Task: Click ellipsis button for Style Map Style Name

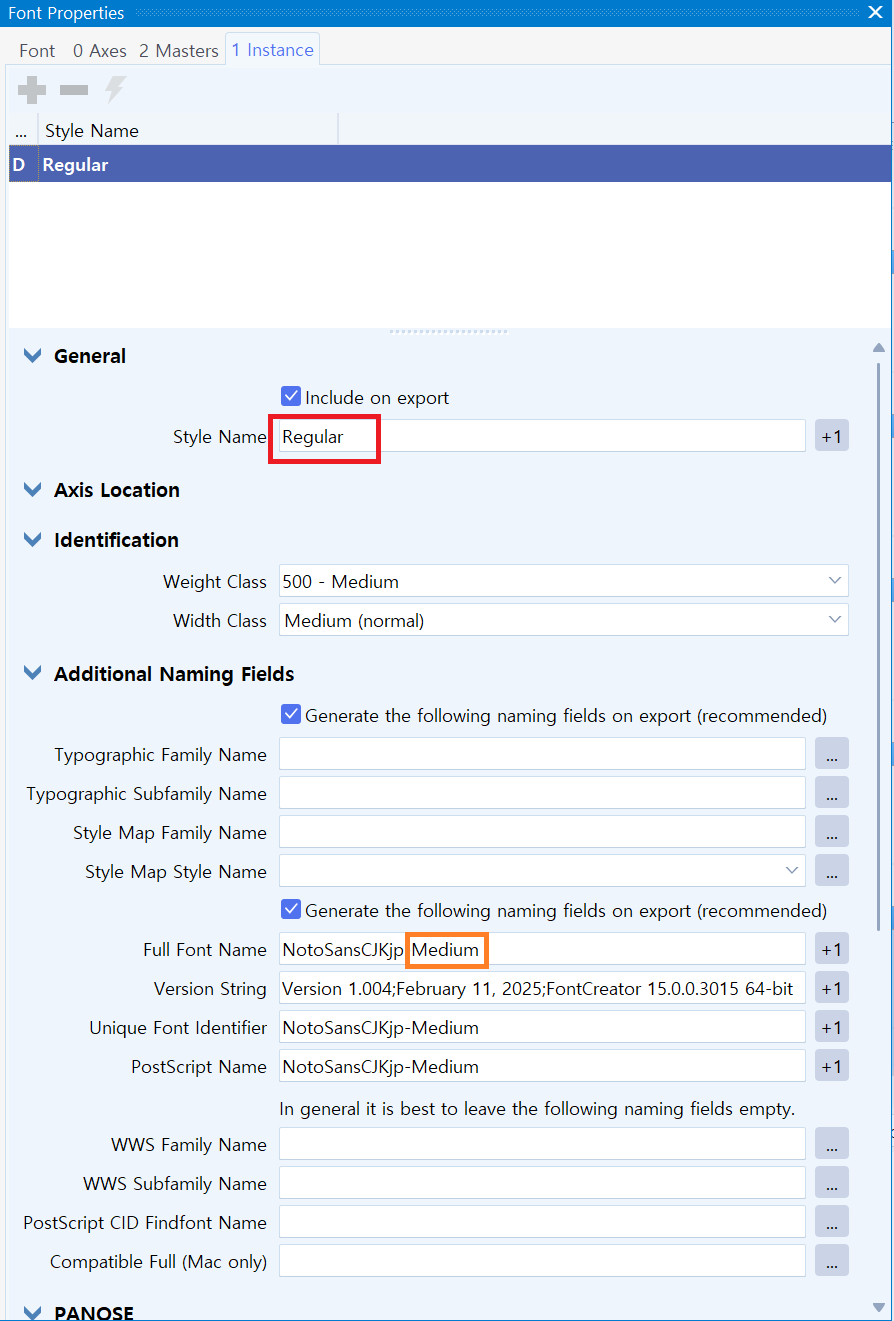Action: (x=831, y=871)
